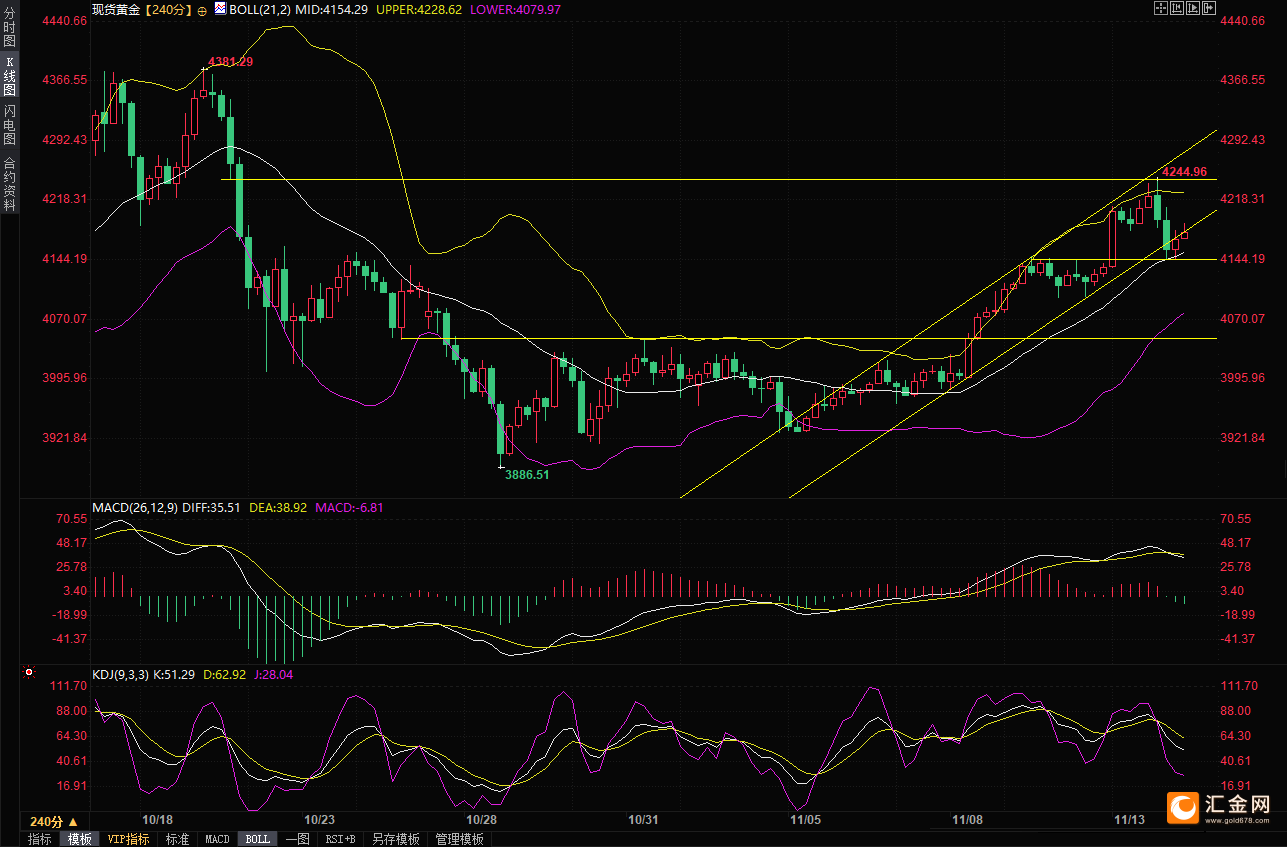Select the 指标 bottom tab
Image resolution: width=1287 pixels, height=847 pixels.
coord(40,839)
